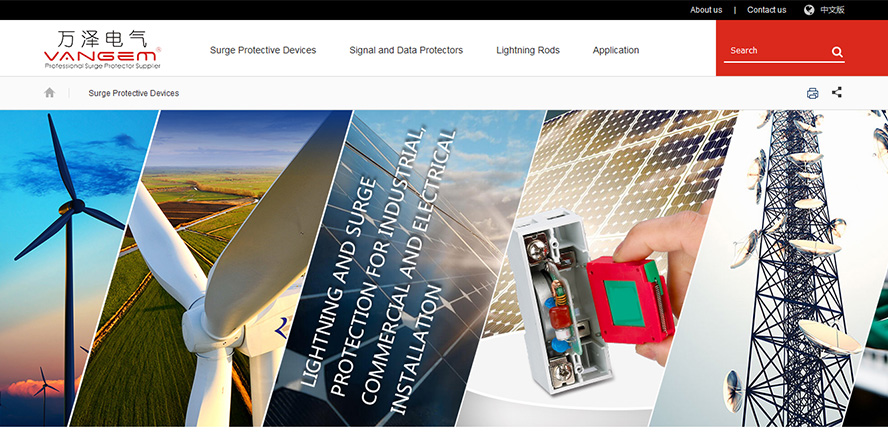Click the Surge Protective Devices breadcrumb

(x=134, y=93)
